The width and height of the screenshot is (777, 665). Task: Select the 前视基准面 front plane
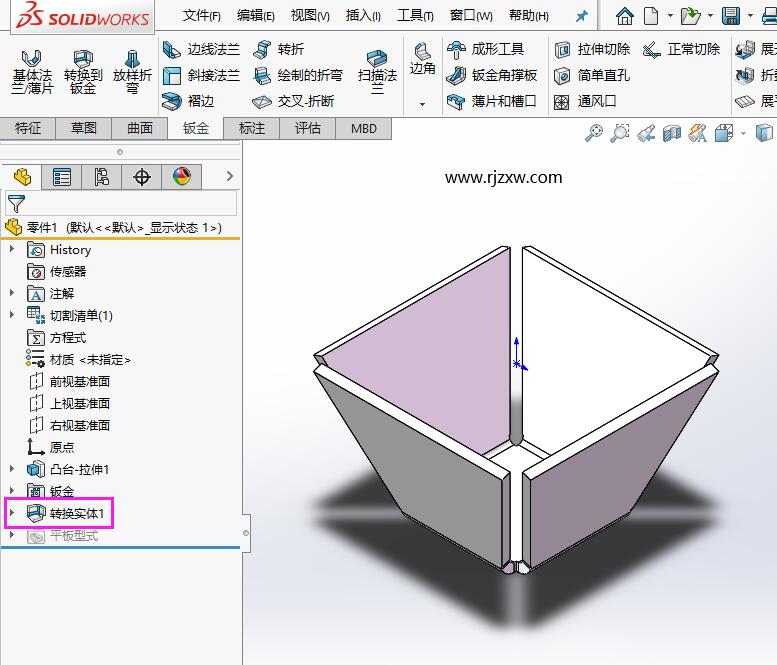click(69, 381)
